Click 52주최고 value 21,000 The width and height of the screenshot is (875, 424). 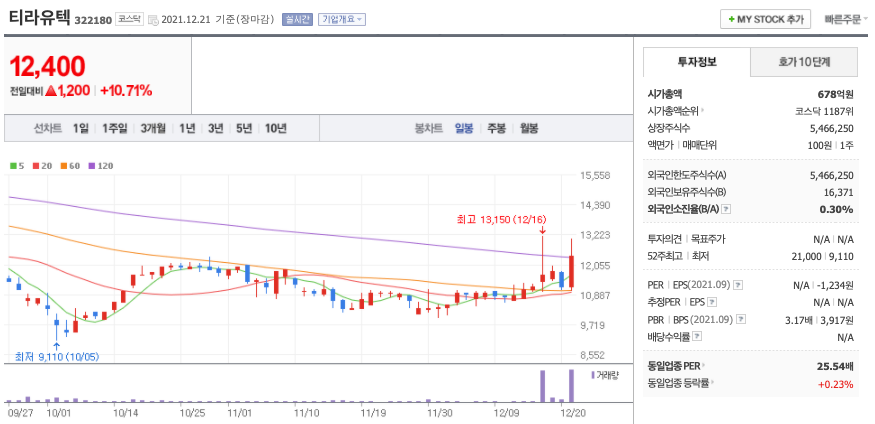(808, 256)
